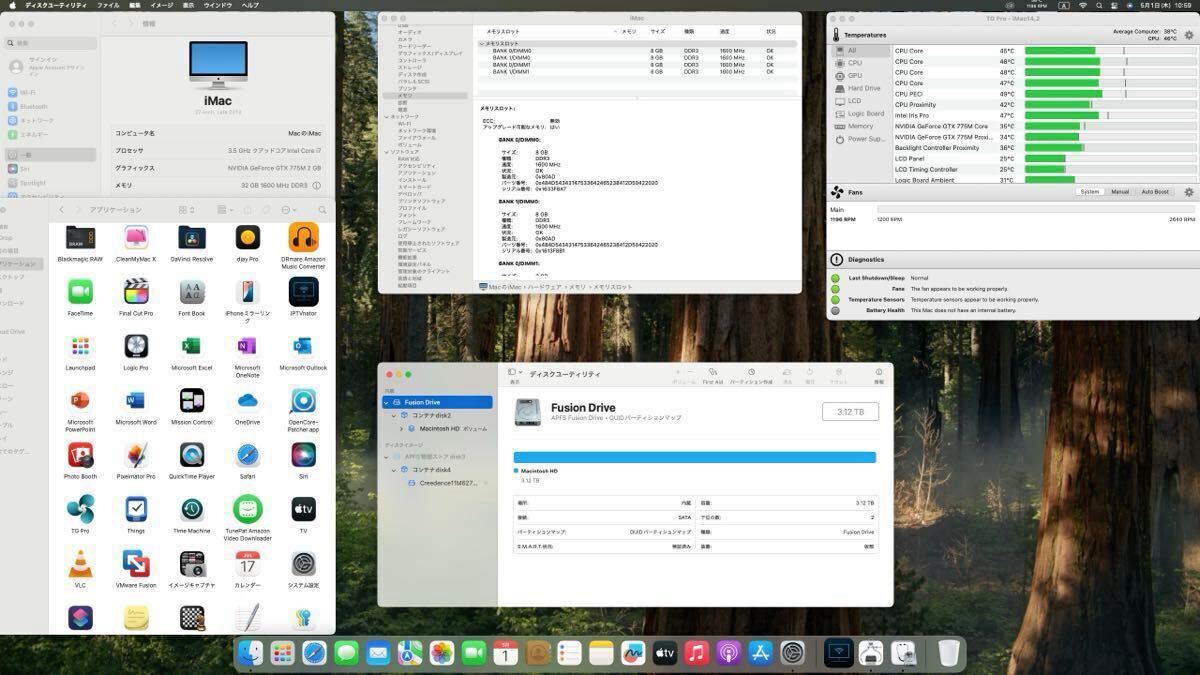Open Microsoft PowerPoint in the Applications window
Viewport: 1200px width, 675px height.
coord(80,401)
